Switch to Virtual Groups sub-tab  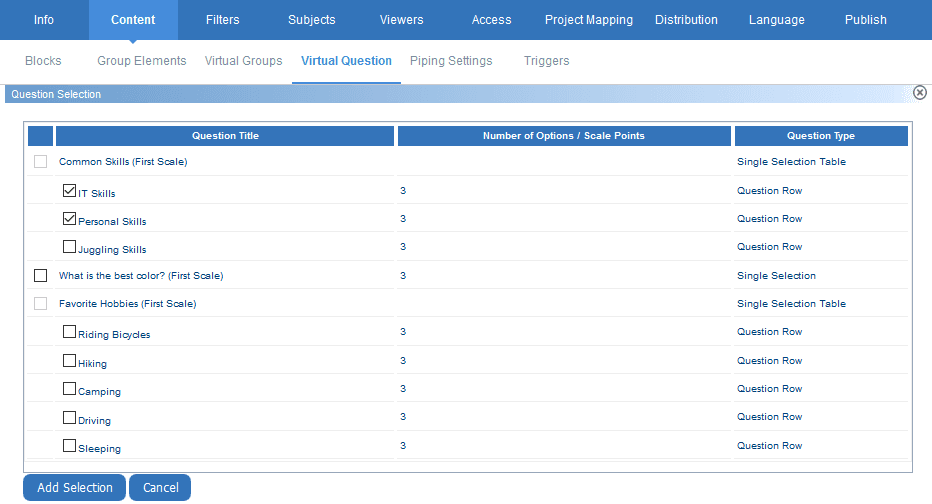[243, 61]
